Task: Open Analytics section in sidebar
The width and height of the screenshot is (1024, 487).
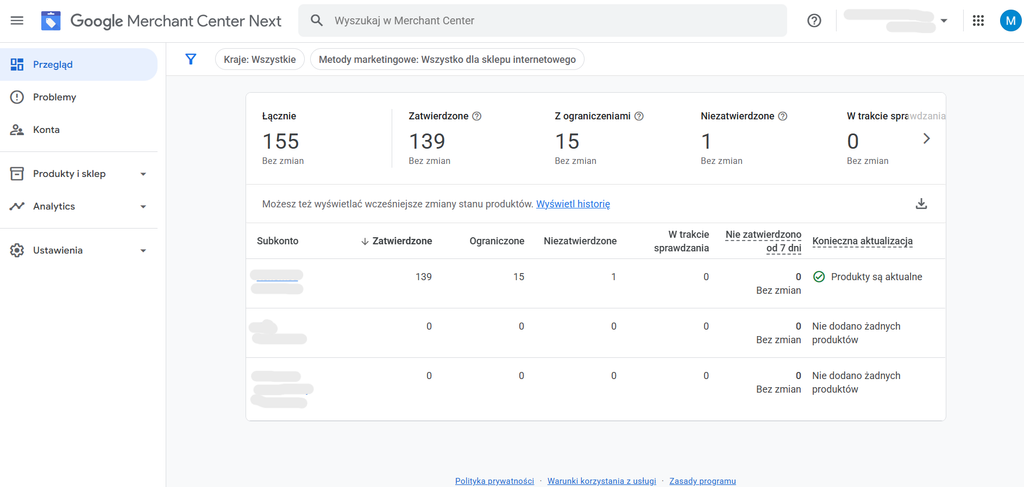Action: [78, 206]
